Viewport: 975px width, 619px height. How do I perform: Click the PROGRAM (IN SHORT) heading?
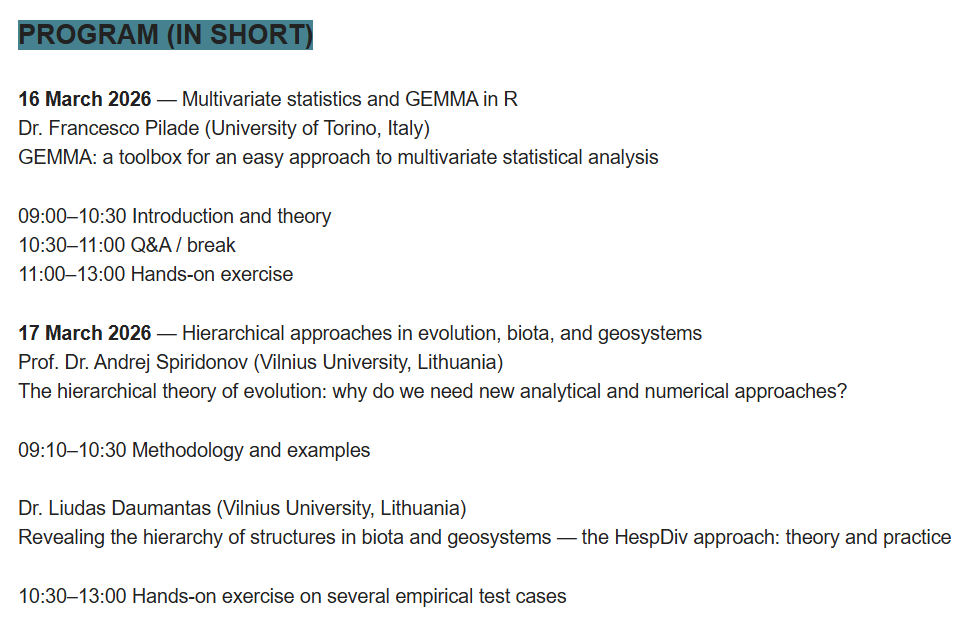[165, 34]
